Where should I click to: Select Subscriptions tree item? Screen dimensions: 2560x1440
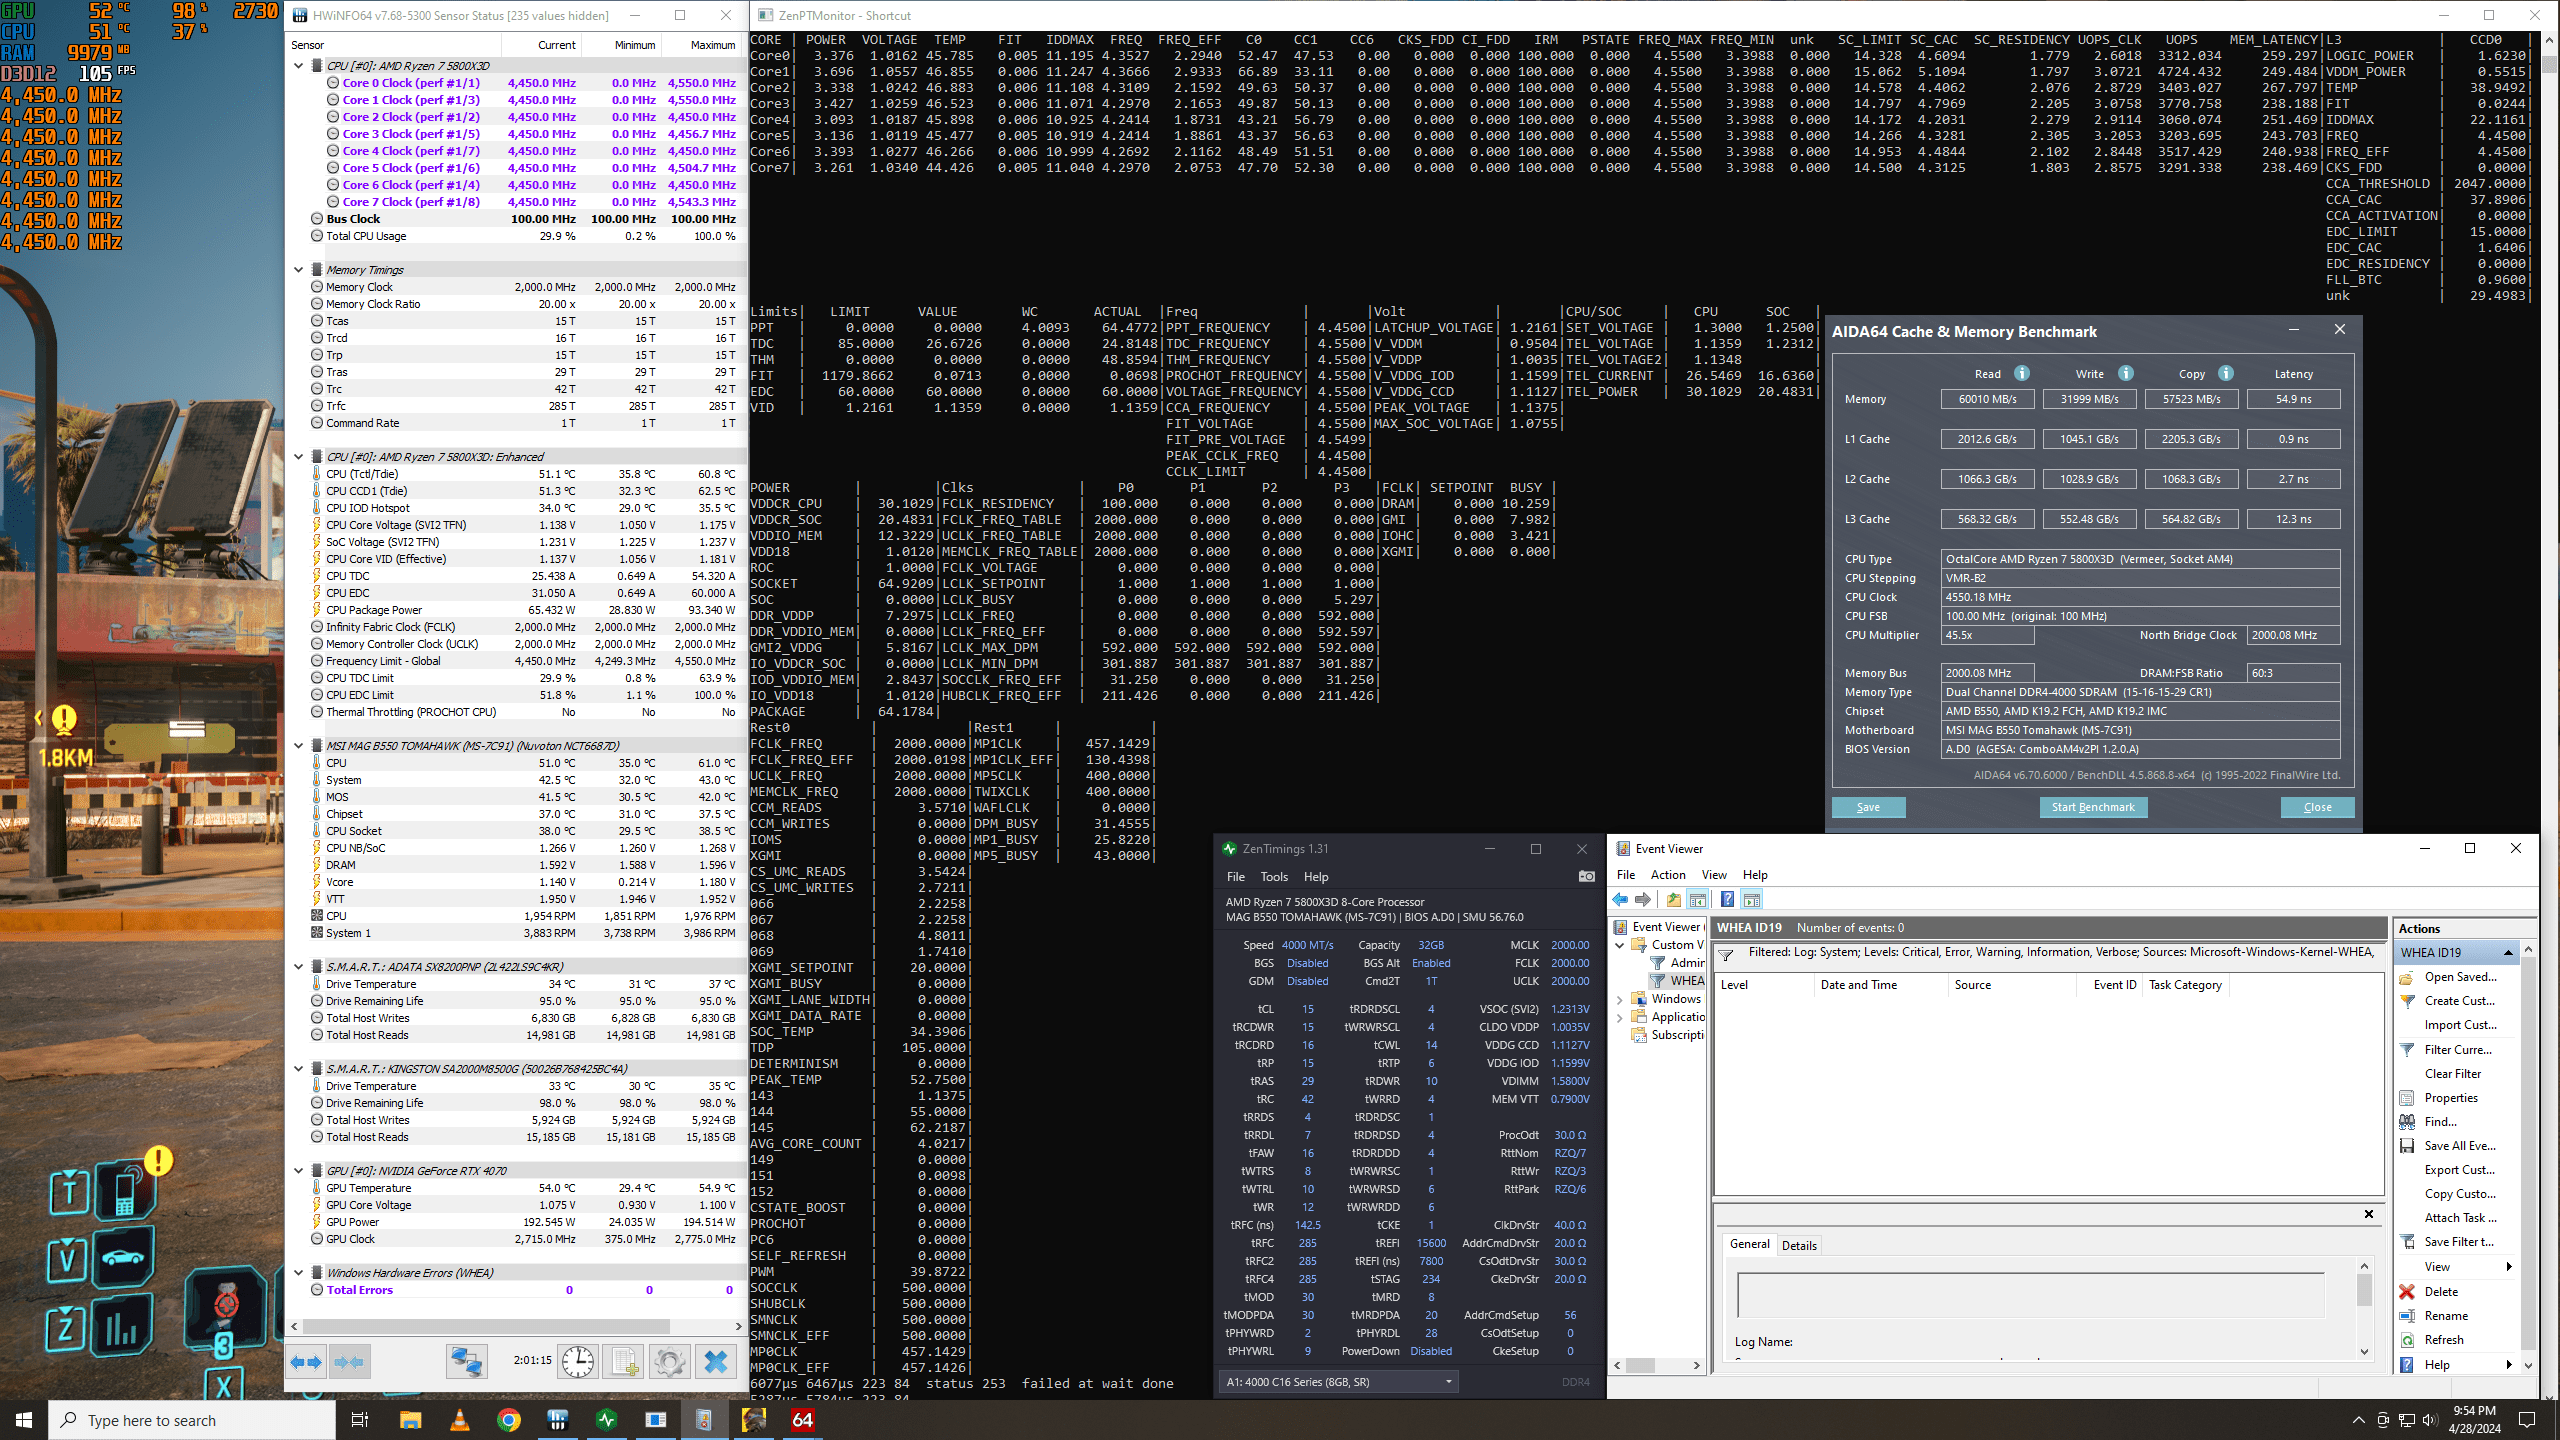(x=1677, y=1035)
